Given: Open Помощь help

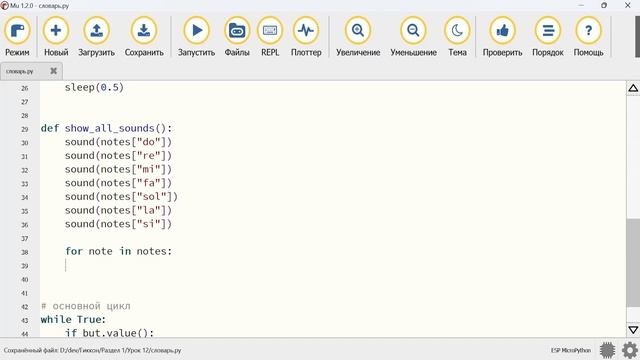Looking at the screenshot, I should click(x=588, y=36).
